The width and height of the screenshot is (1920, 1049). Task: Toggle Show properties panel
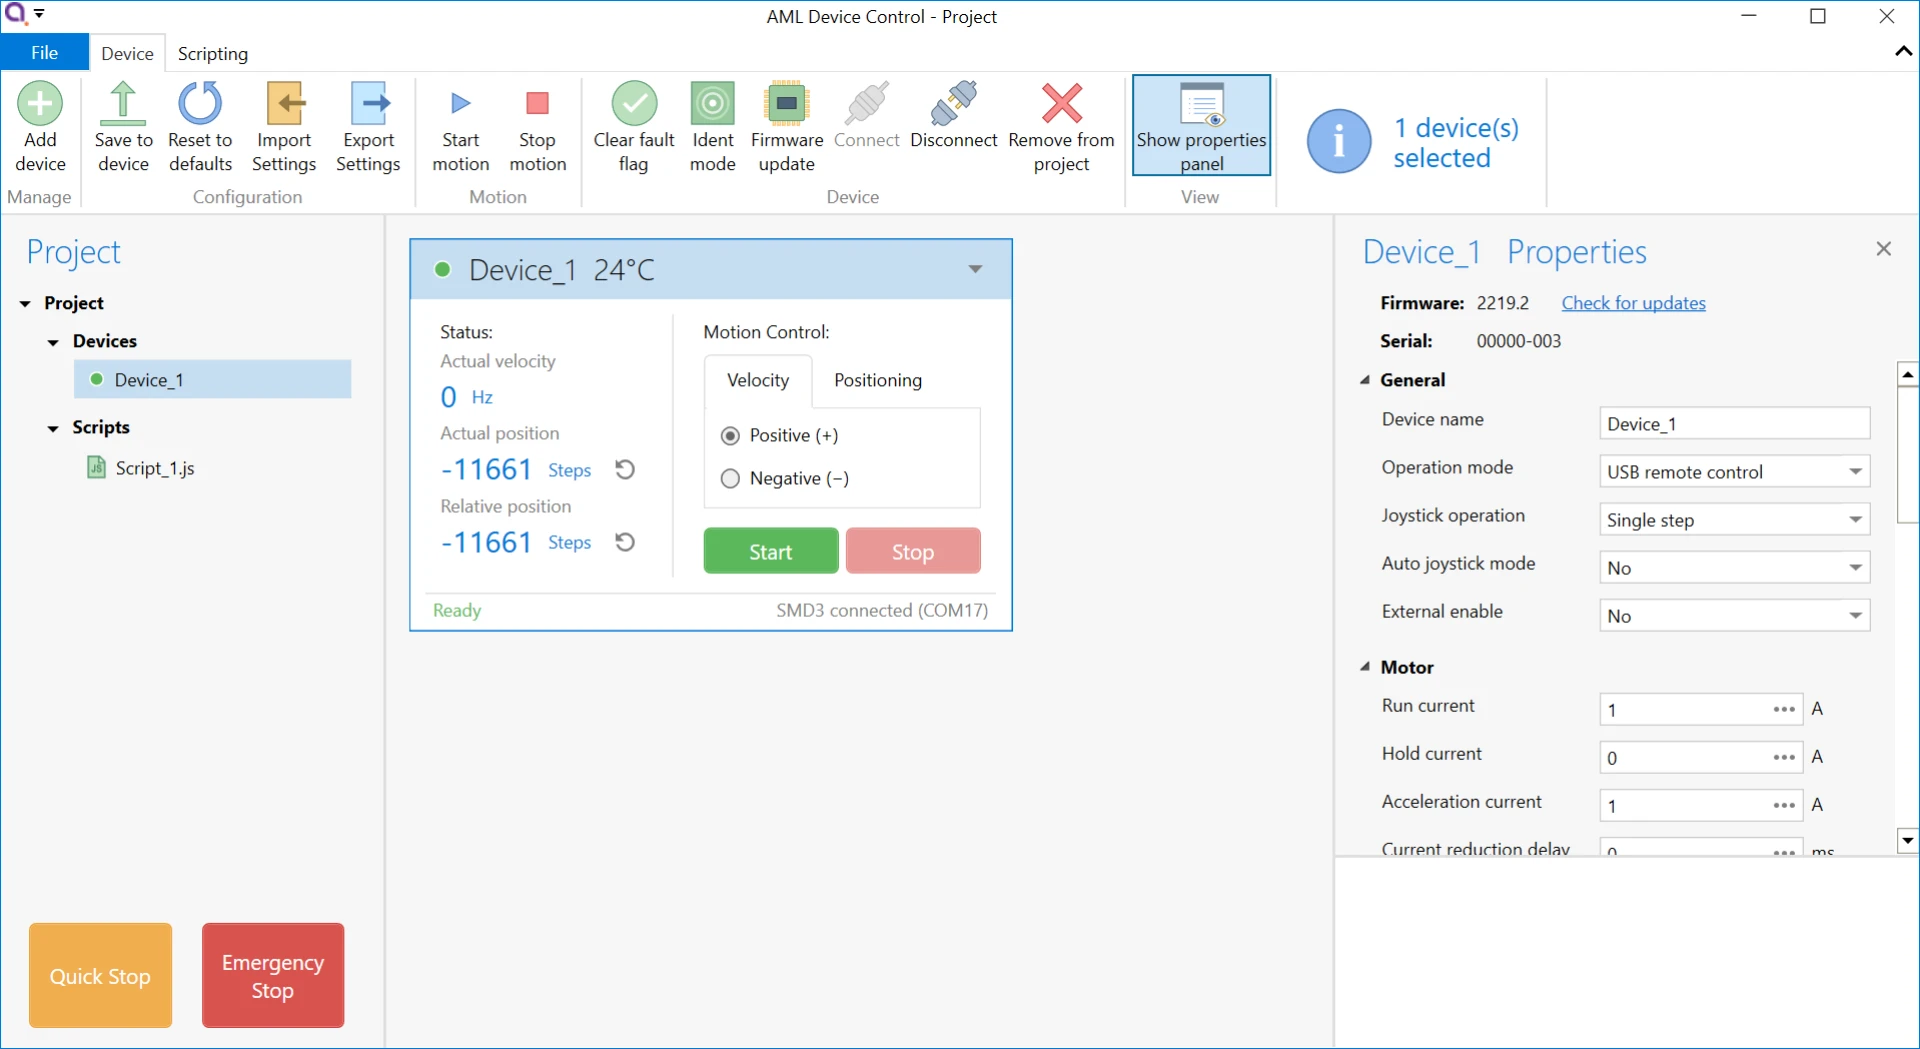tap(1201, 125)
